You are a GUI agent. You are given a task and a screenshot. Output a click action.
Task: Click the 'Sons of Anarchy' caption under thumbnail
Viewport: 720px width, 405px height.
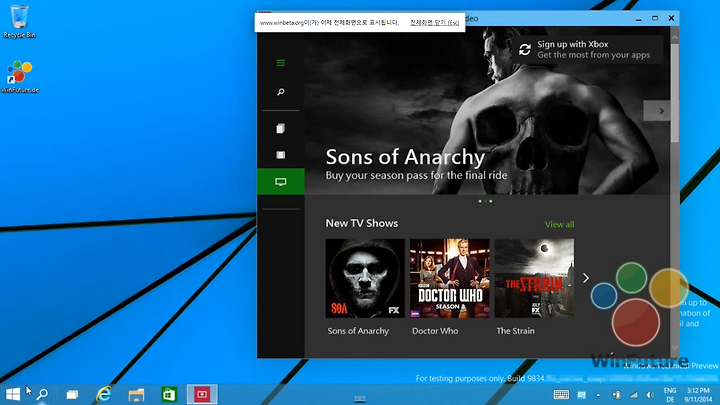[358, 331]
